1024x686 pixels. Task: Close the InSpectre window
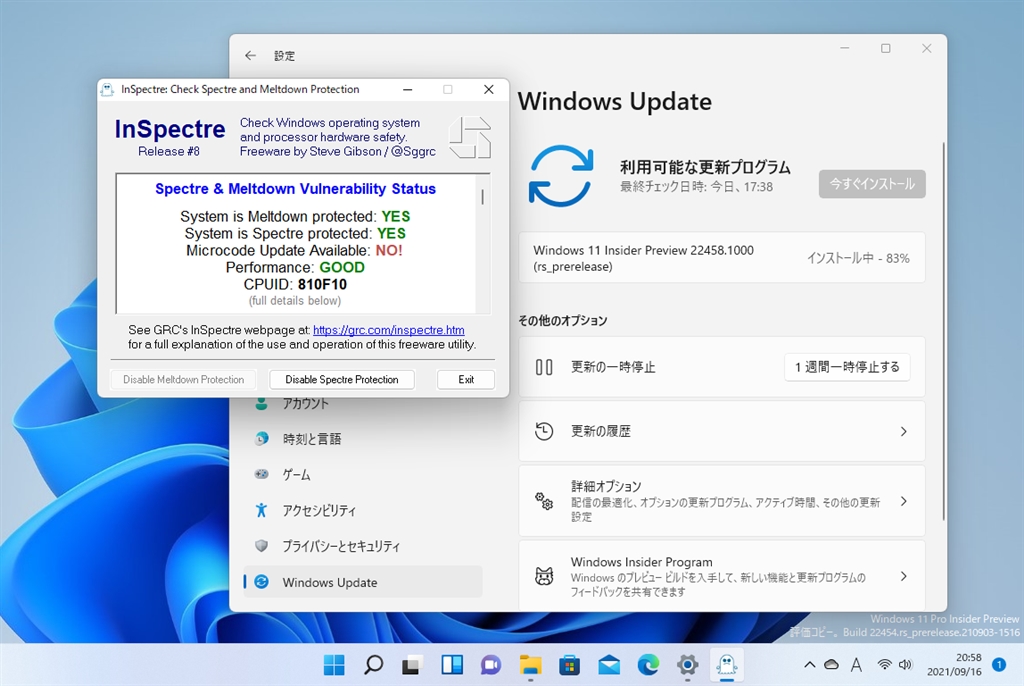point(488,90)
